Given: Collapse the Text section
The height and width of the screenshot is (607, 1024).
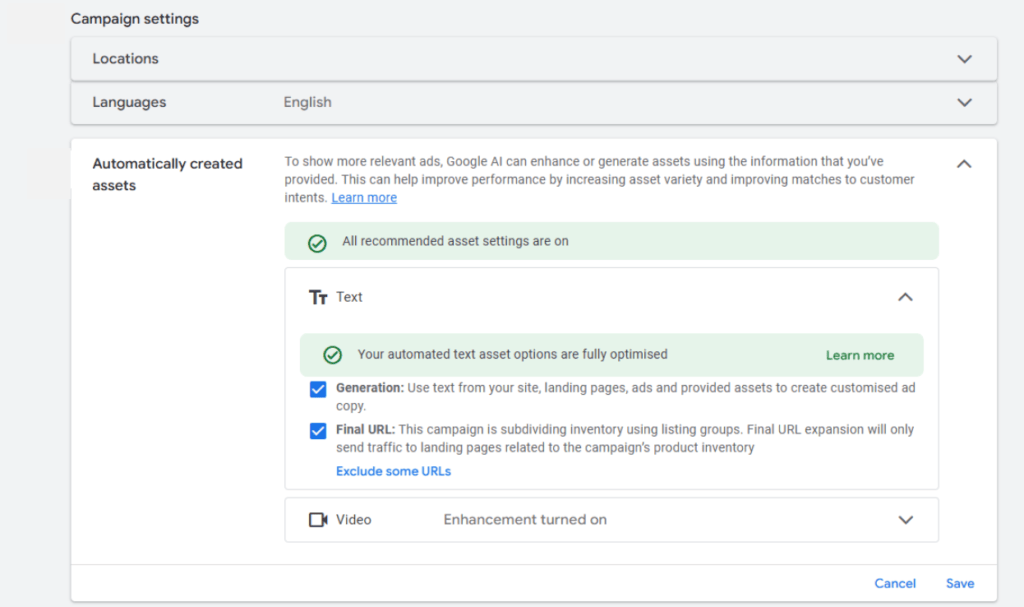Looking at the screenshot, I should pyautogui.click(x=905, y=297).
